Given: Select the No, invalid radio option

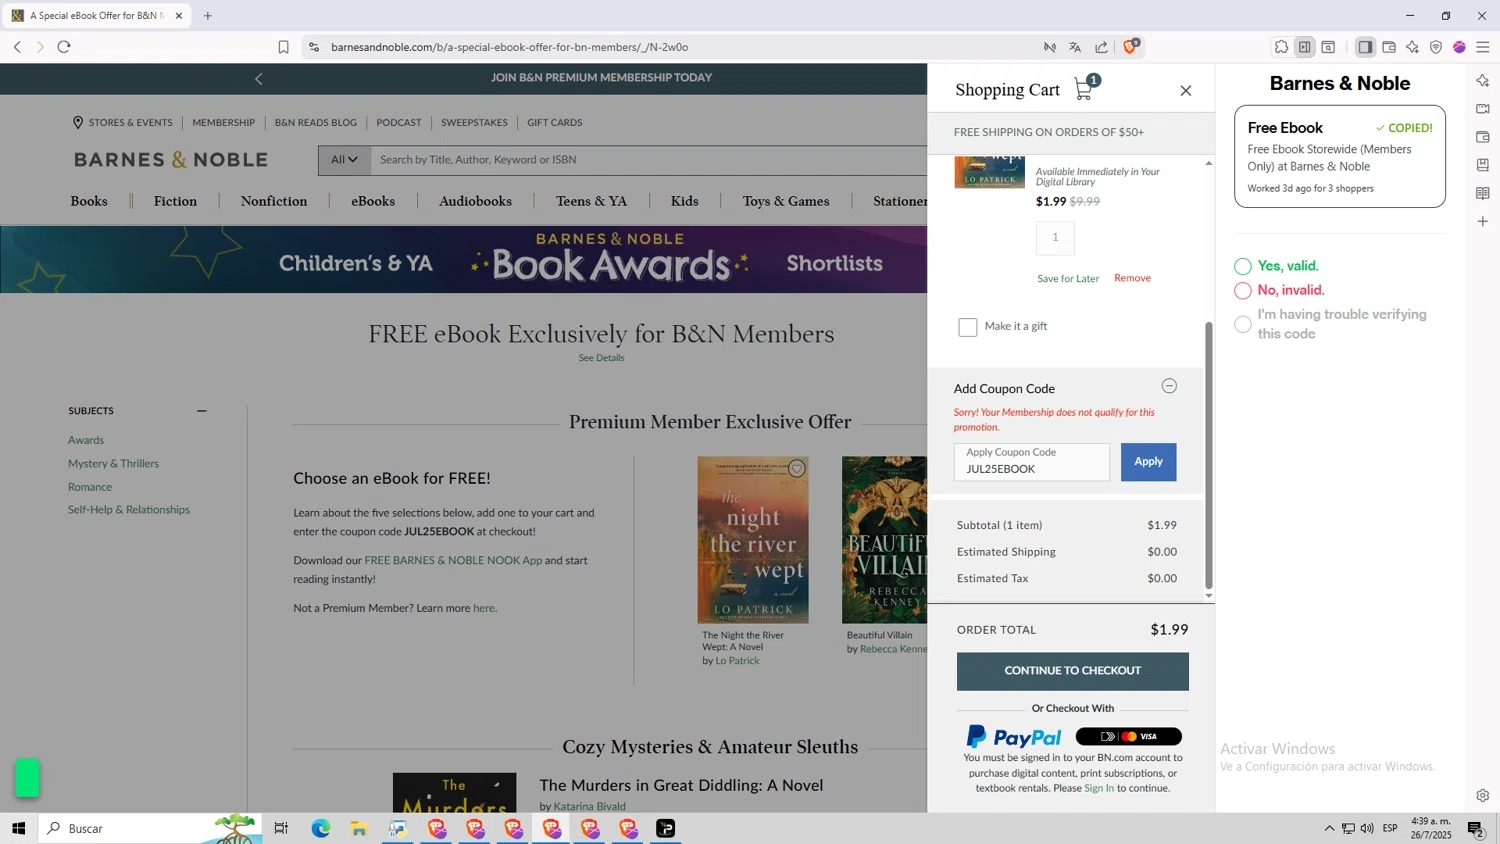Looking at the screenshot, I should click(x=1242, y=290).
